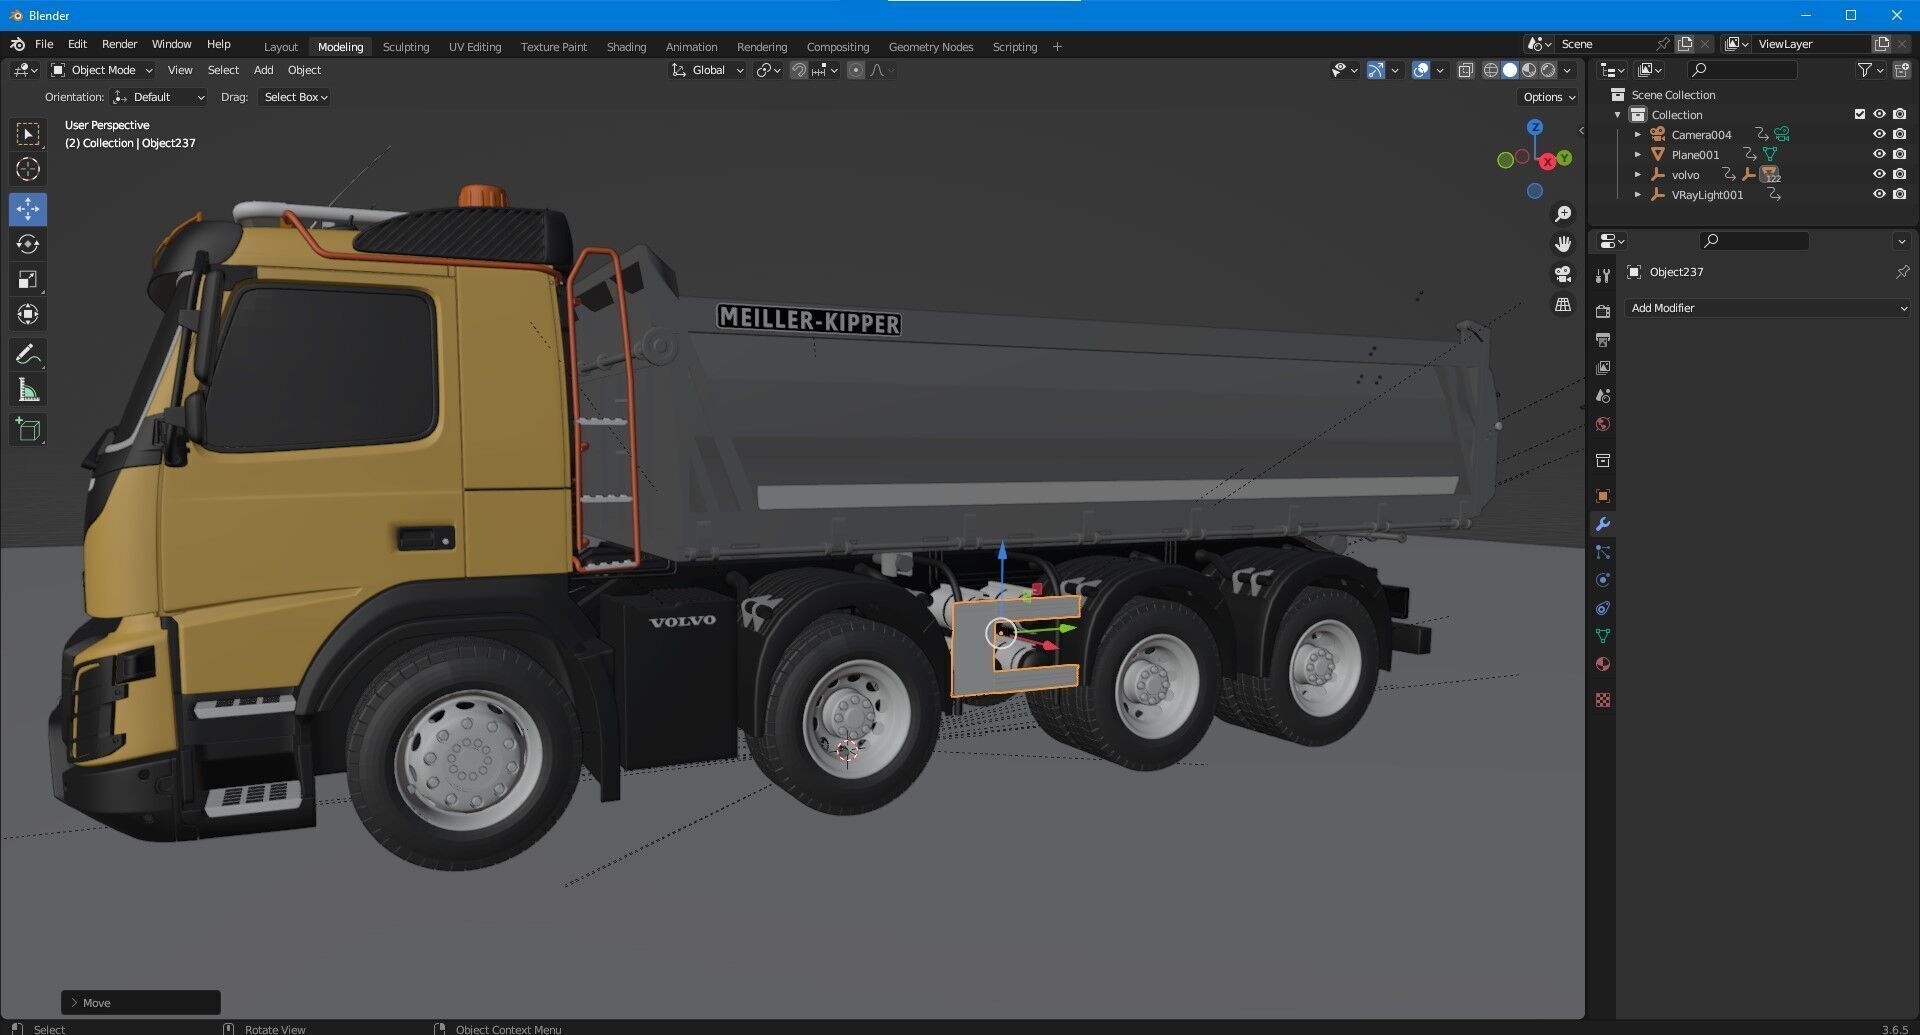The image size is (1920, 1035).
Task: Open the Texture properties tab
Action: [x=1603, y=700]
